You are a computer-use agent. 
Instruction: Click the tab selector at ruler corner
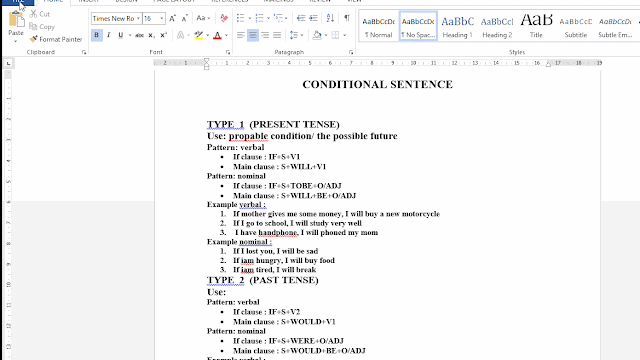(x=8, y=63)
